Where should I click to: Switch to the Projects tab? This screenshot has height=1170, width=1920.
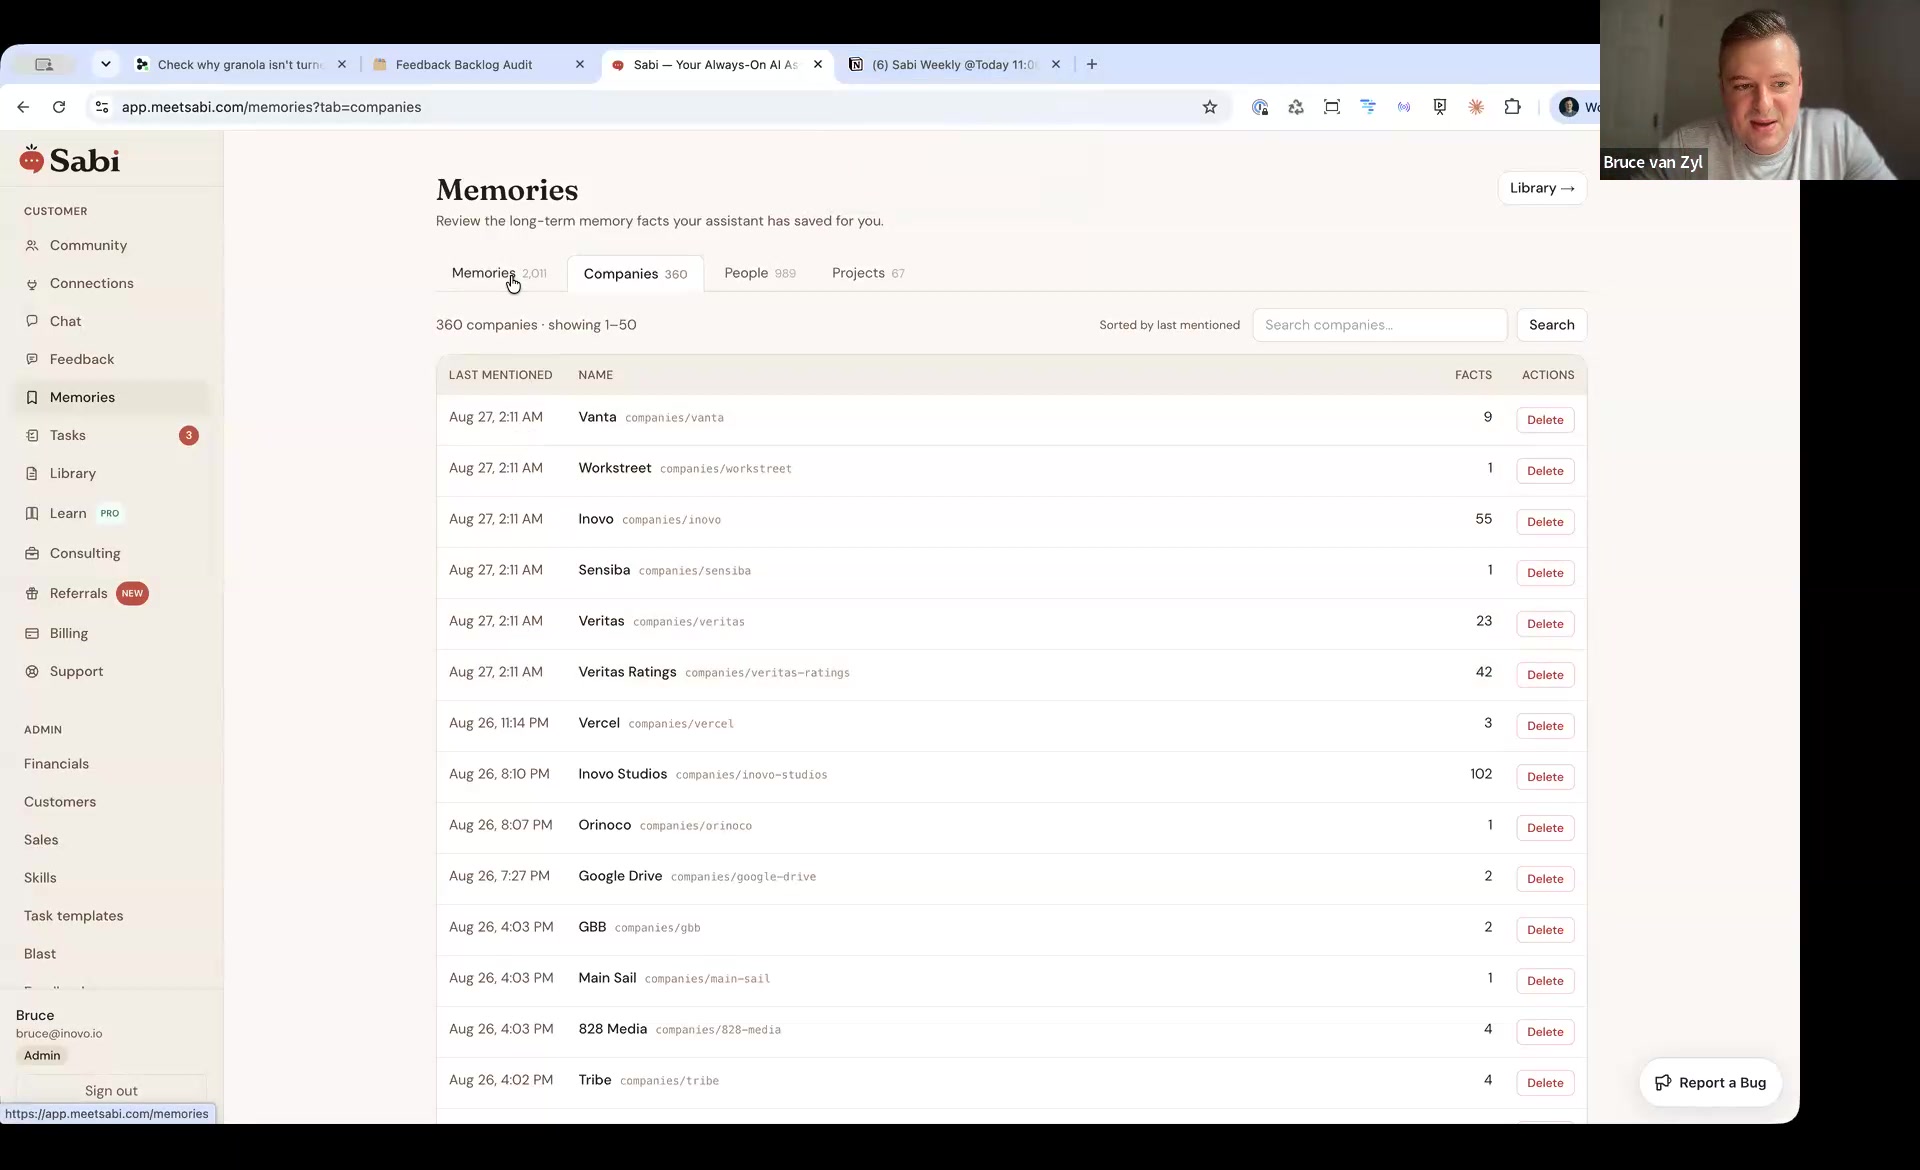(868, 273)
